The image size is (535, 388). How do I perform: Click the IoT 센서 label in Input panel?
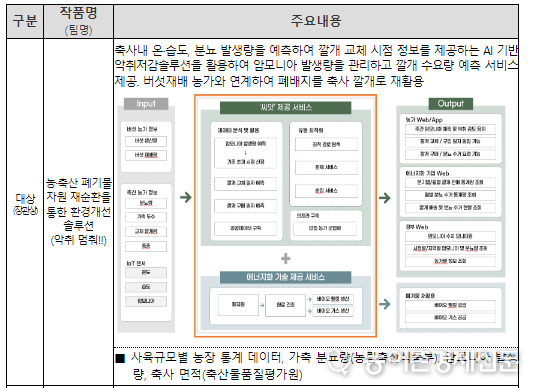(136, 263)
